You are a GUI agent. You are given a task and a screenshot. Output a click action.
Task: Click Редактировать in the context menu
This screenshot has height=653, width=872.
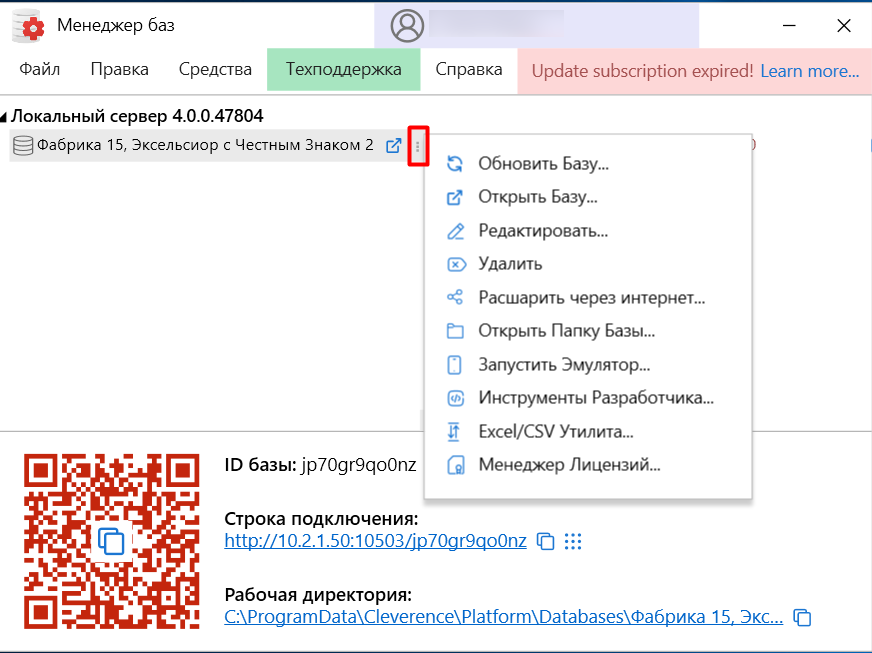tap(543, 231)
